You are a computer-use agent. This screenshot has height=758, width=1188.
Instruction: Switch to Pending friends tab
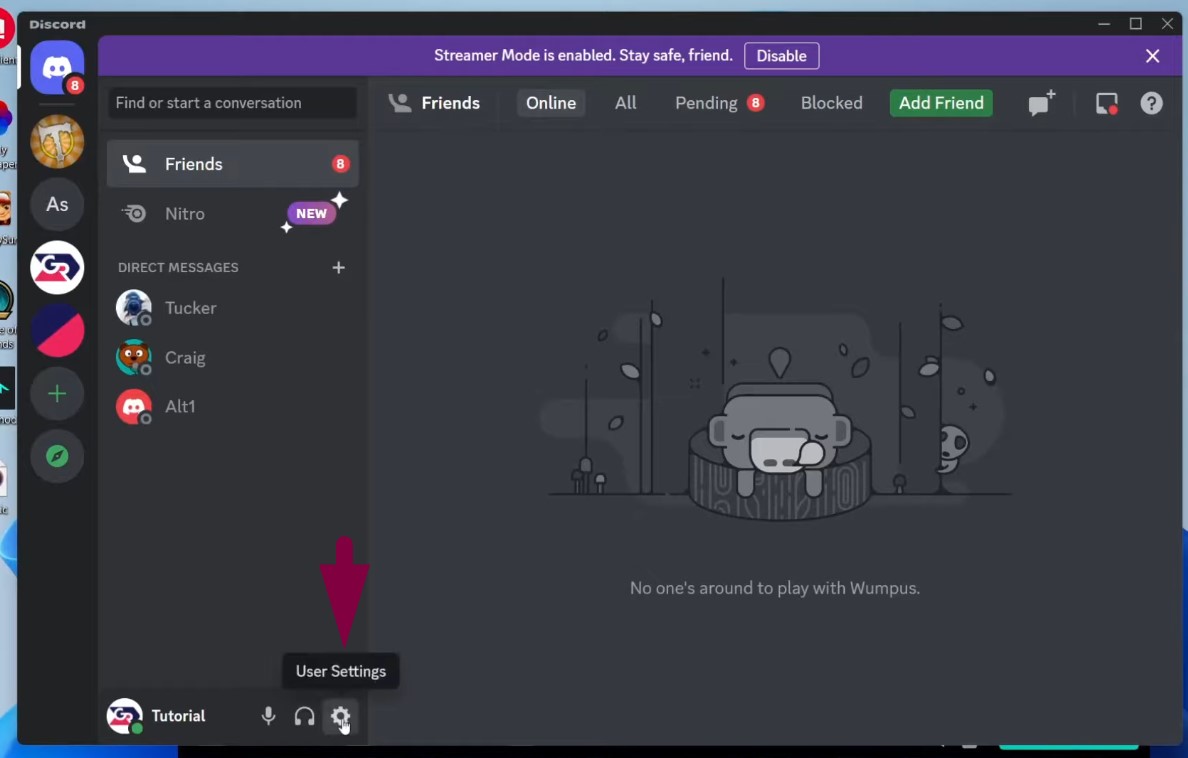[x=719, y=103]
